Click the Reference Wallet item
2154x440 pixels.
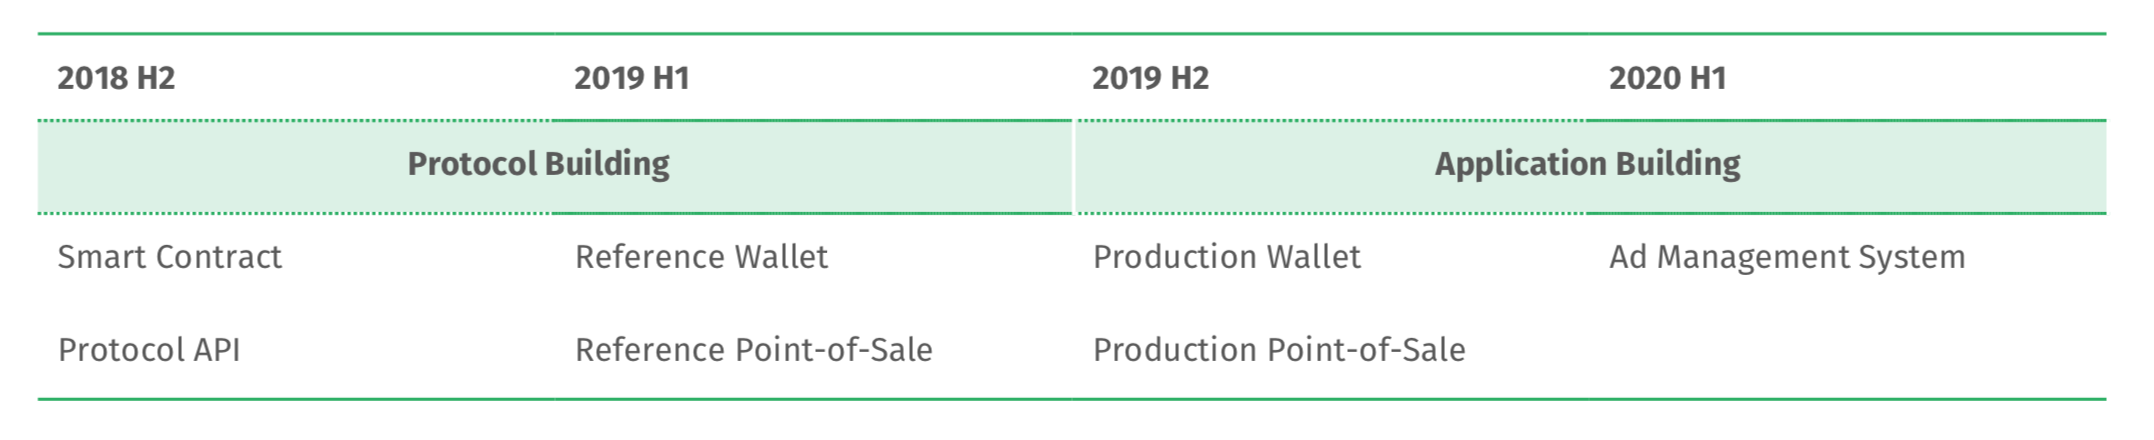[701, 257]
